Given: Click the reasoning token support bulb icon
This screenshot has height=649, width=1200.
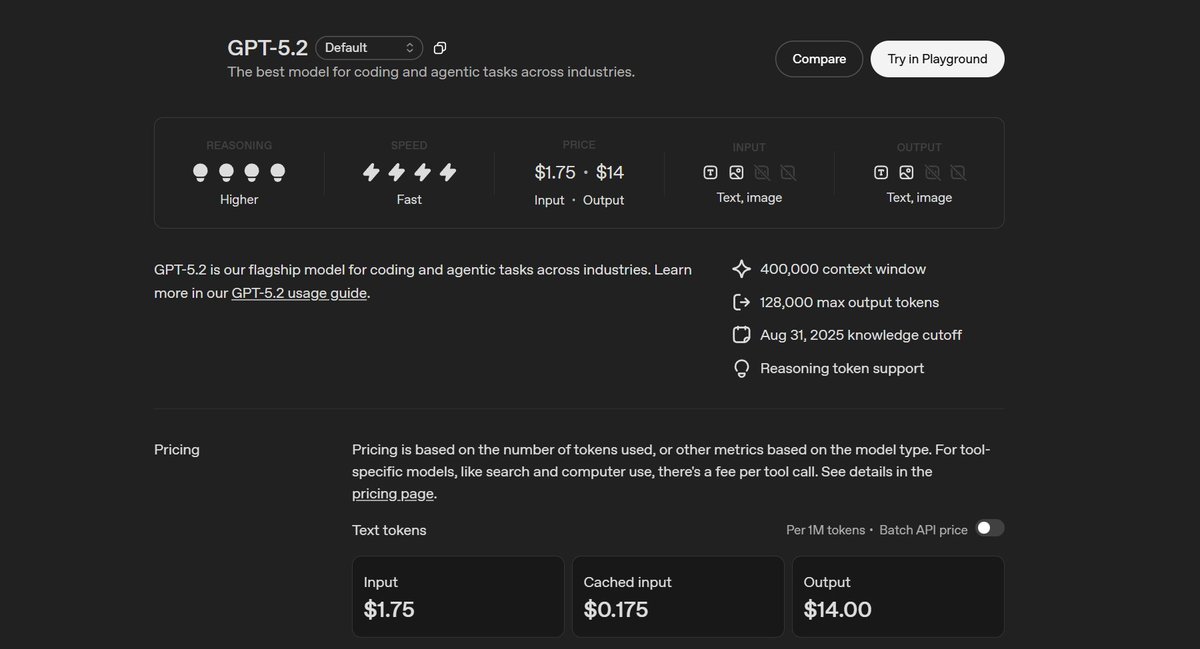Looking at the screenshot, I should tap(741, 368).
